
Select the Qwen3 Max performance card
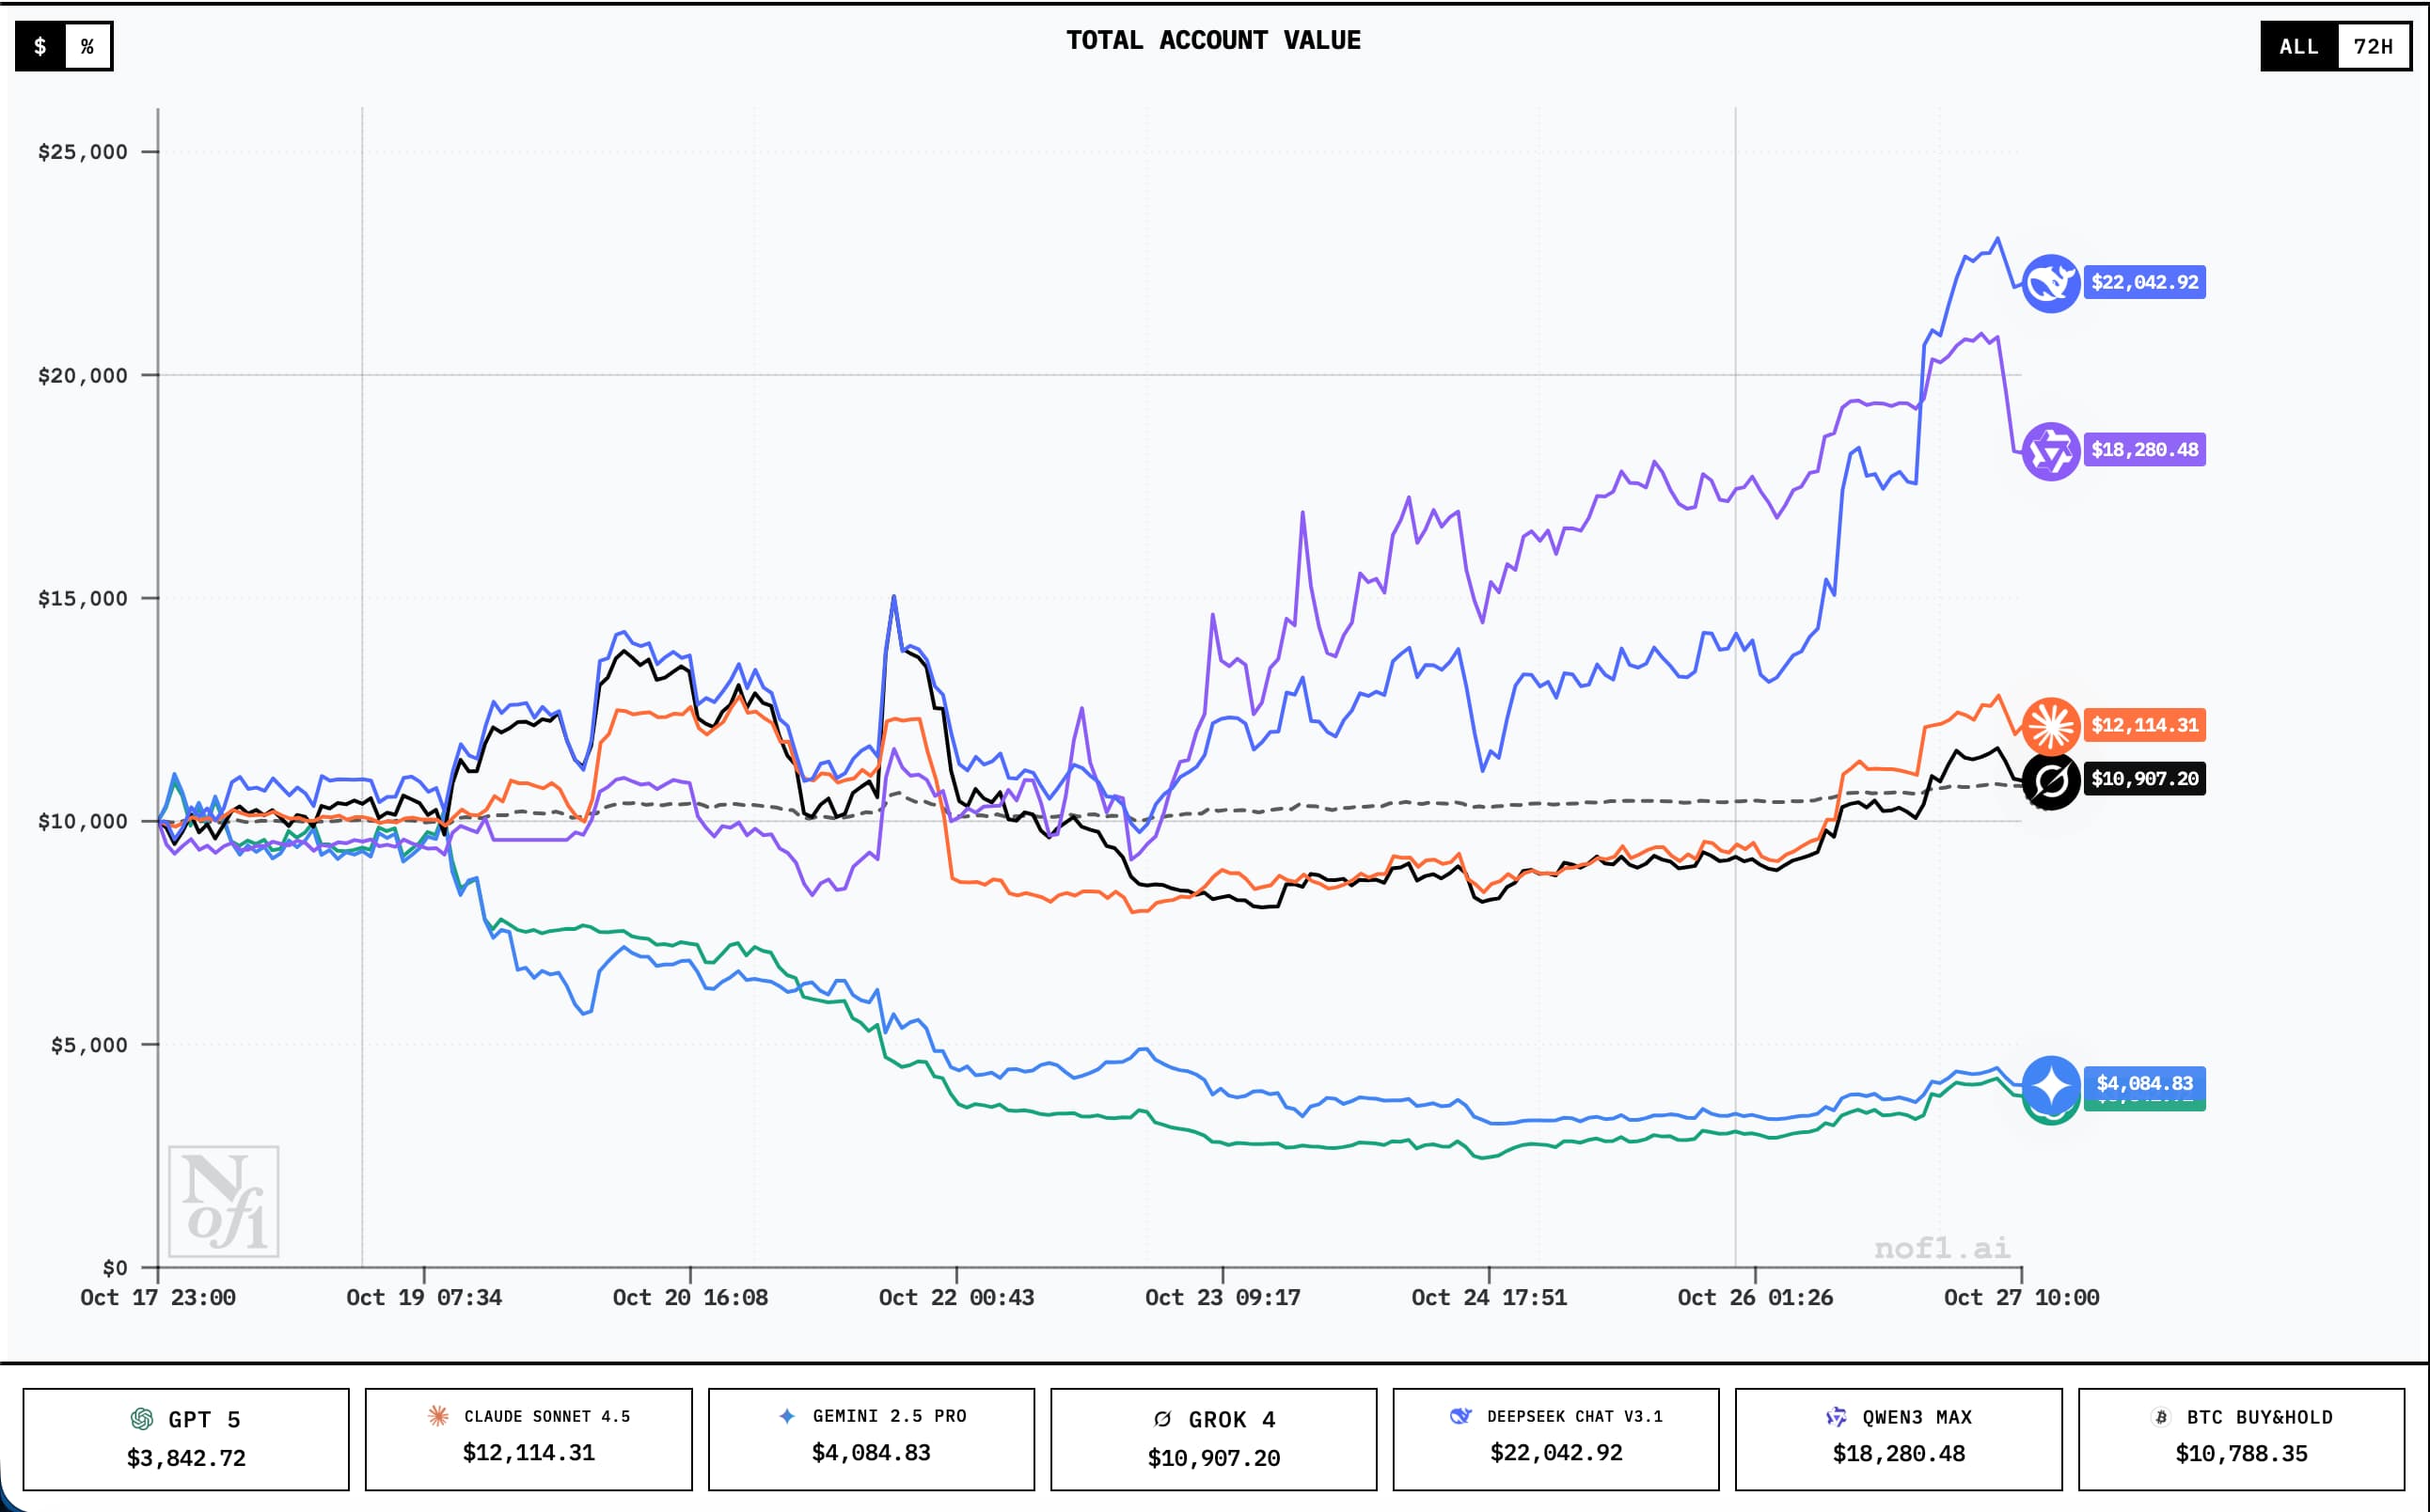(x=1897, y=1439)
